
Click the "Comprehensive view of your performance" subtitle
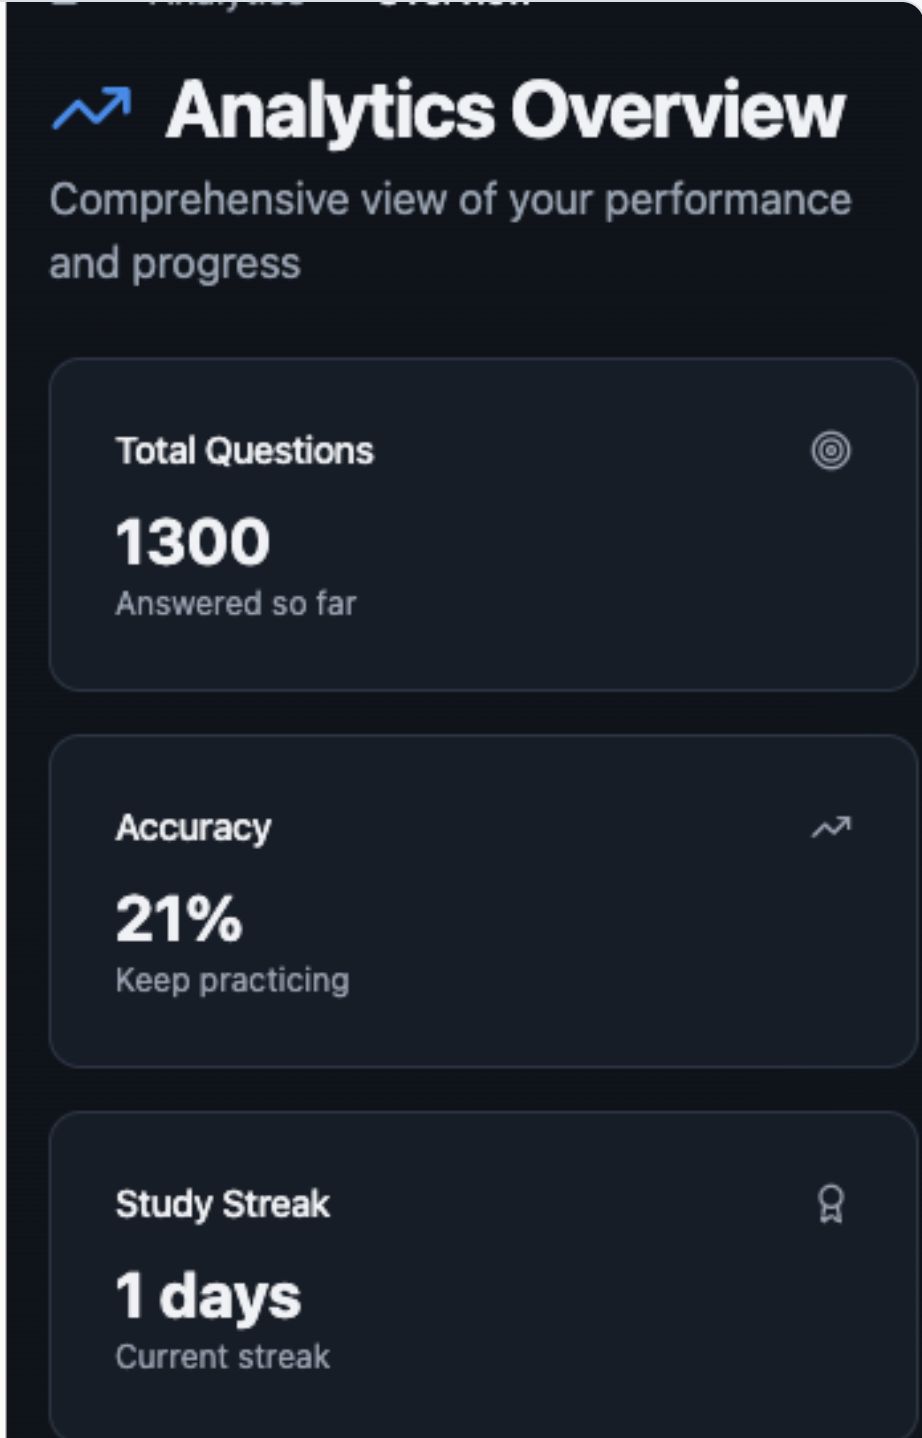tap(450, 200)
